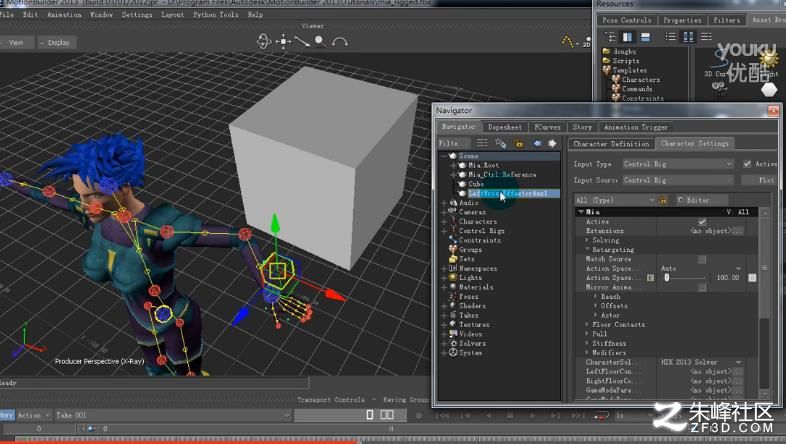Click the play forward button in transport controls
Viewport: 786px width, 444px height.
click(532, 415)
